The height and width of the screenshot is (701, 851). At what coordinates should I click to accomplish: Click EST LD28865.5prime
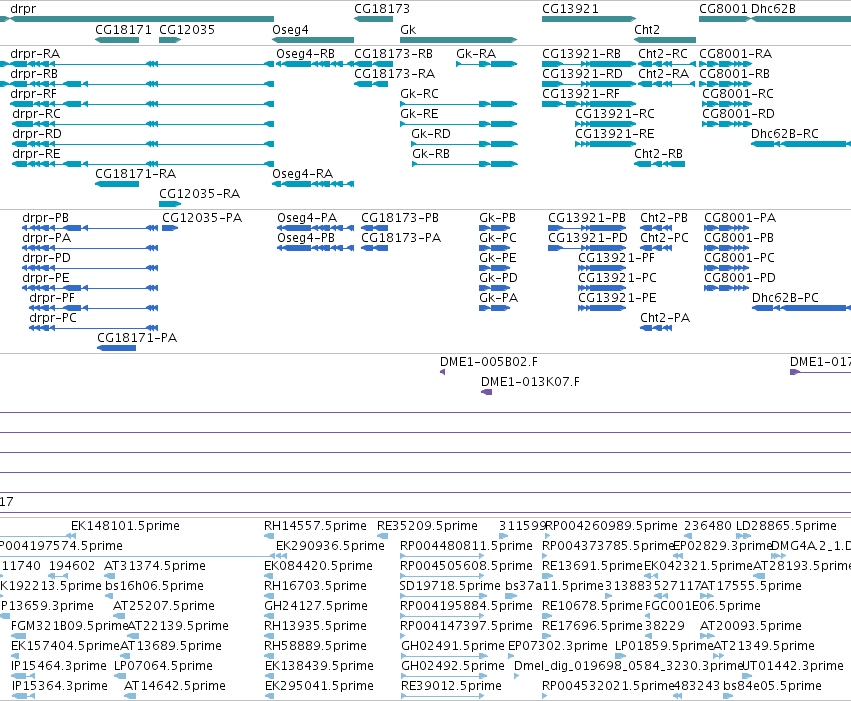[x=786, y=526]
